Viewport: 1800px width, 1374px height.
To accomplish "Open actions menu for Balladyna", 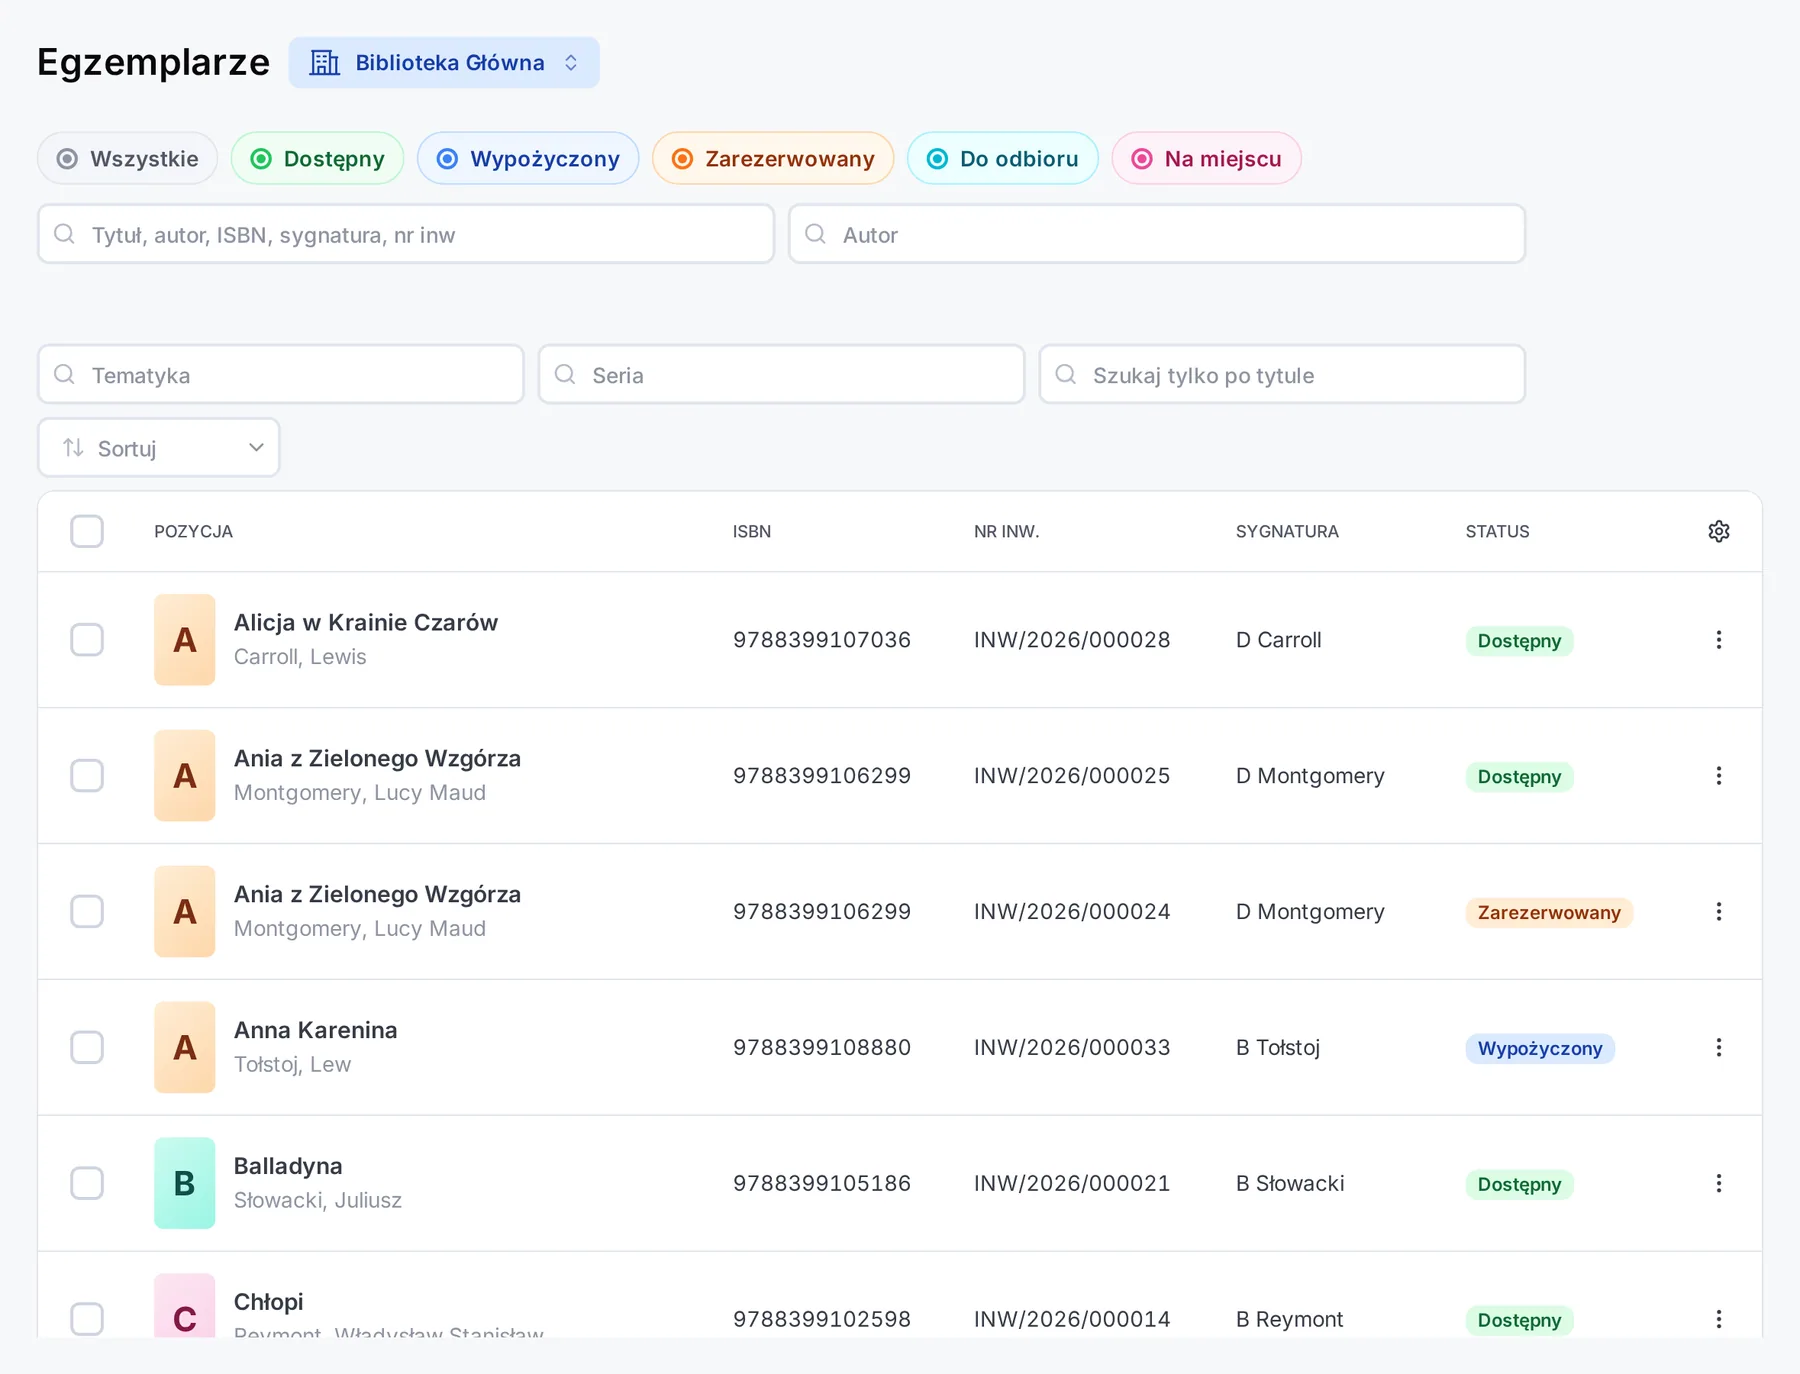I will click(x=1718, y=1184).
